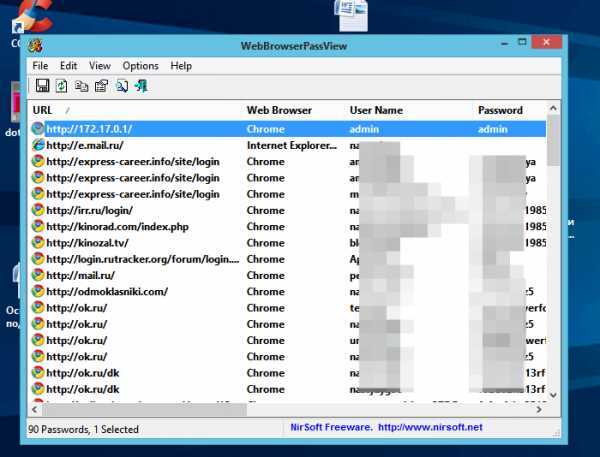
Task: Select the http://e.mail.ru/ row
Action: (288, 145)
